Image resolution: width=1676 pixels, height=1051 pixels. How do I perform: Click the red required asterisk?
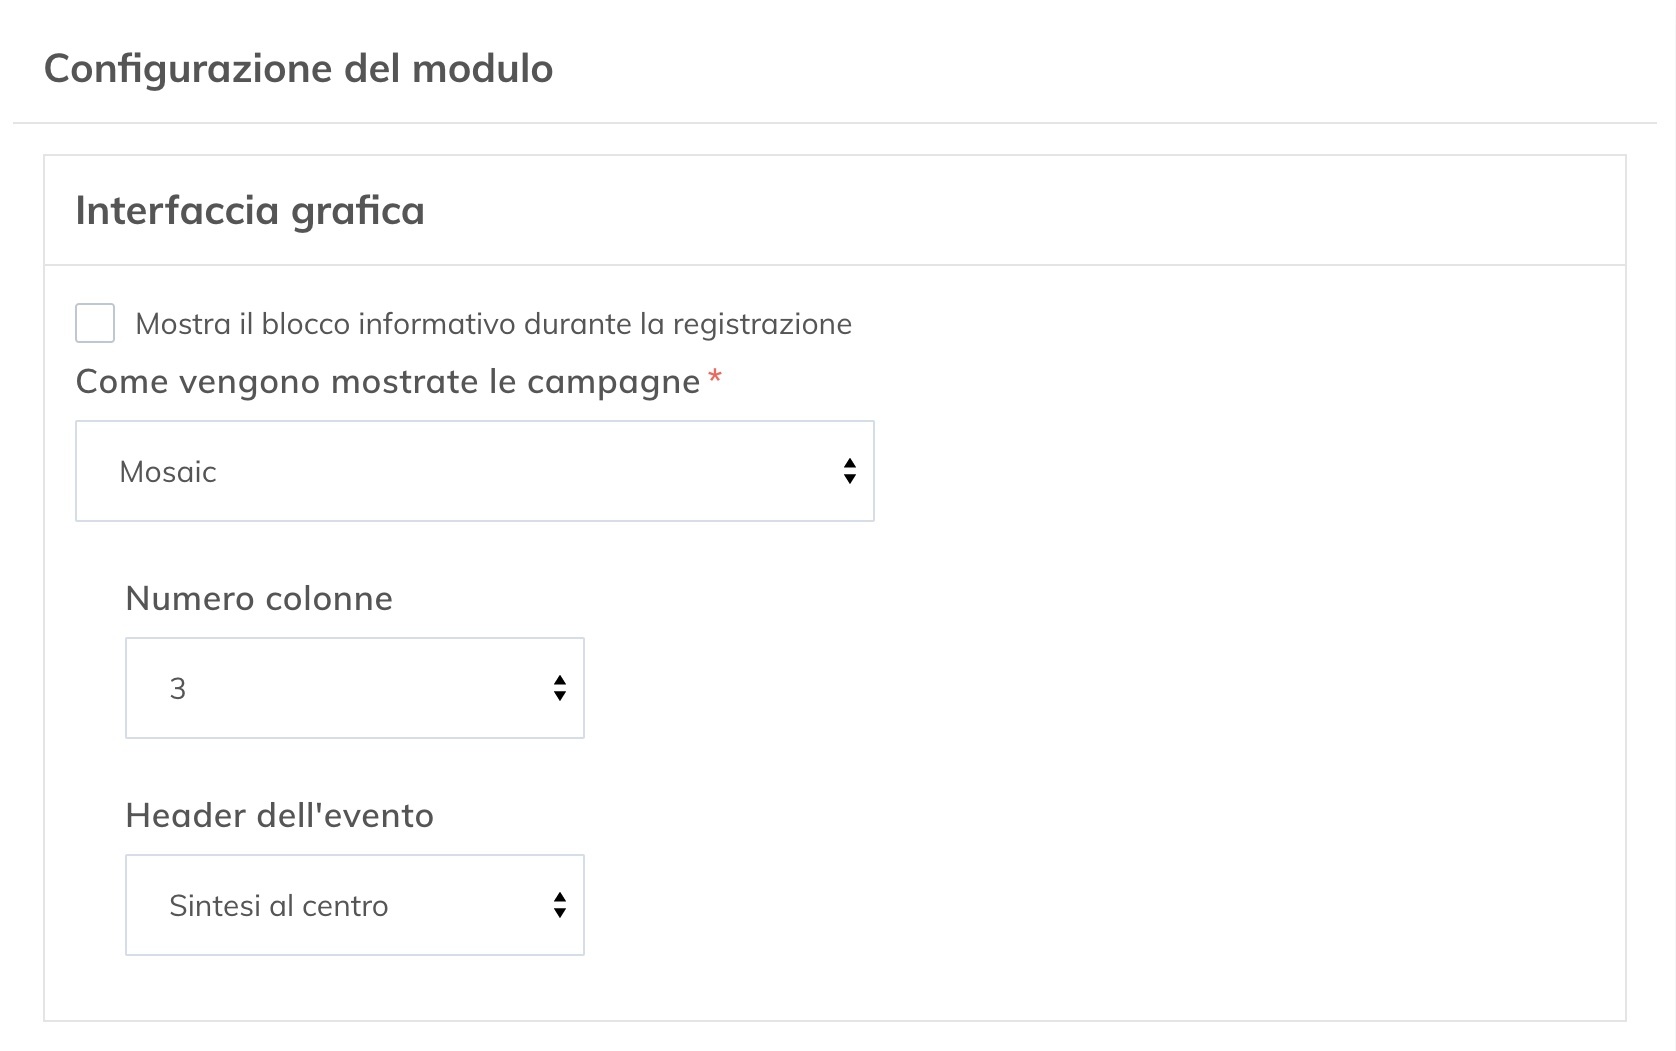714,378
